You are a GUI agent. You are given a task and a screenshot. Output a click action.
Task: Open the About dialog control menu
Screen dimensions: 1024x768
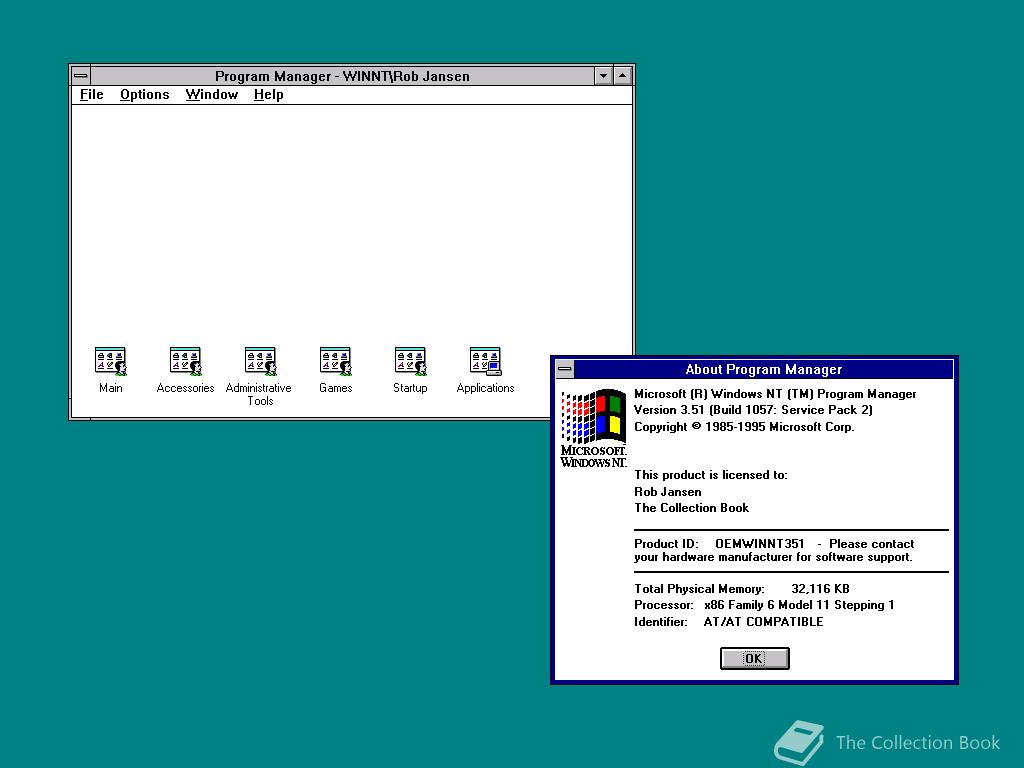[564, 369]
